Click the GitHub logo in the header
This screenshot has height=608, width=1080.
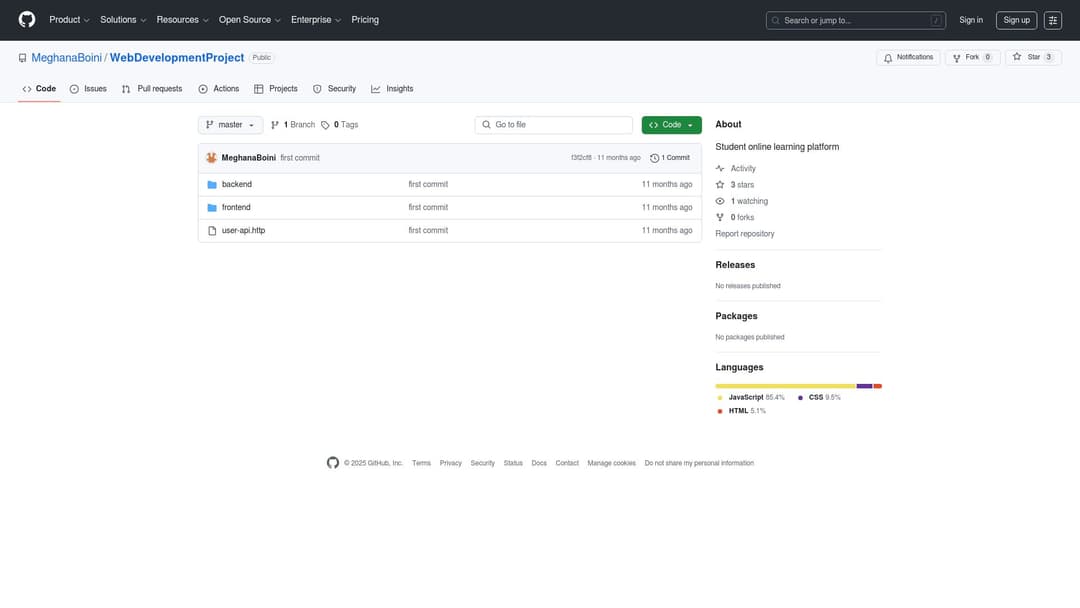pos(27,19)
